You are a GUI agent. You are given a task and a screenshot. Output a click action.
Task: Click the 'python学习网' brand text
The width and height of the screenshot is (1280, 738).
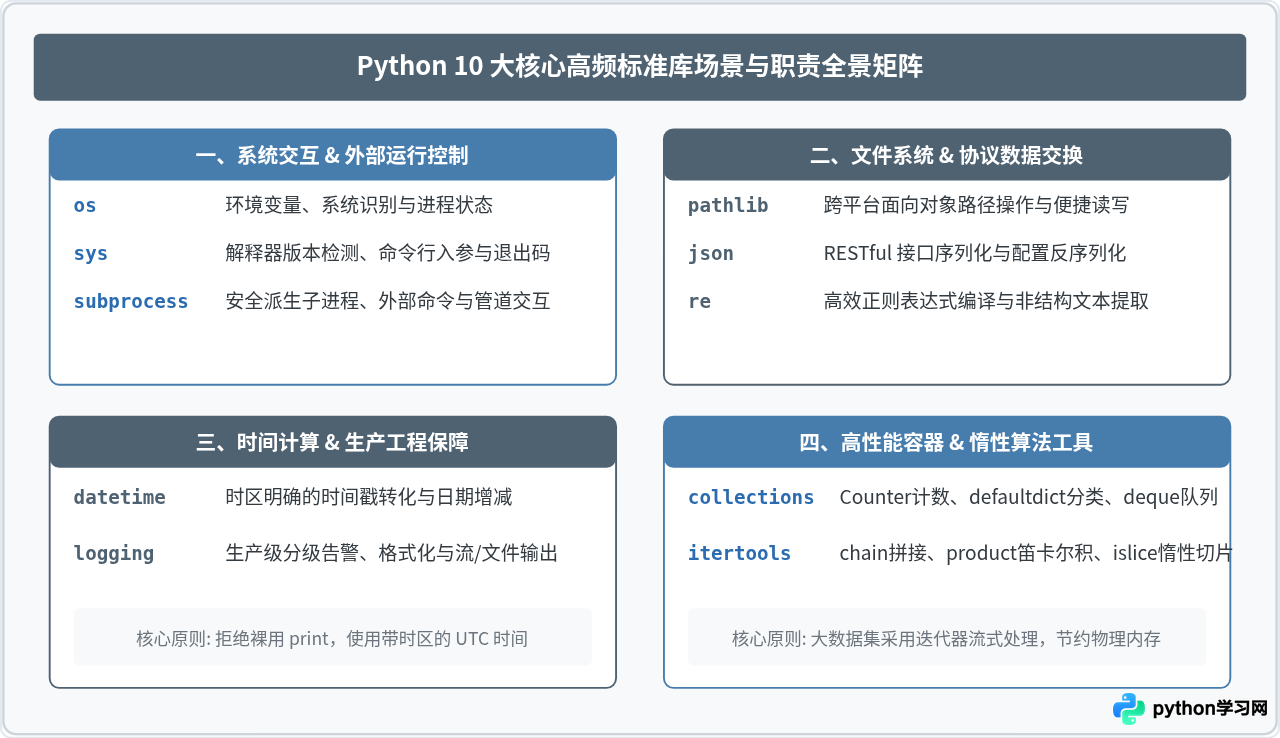click(x=1210, y=709)
